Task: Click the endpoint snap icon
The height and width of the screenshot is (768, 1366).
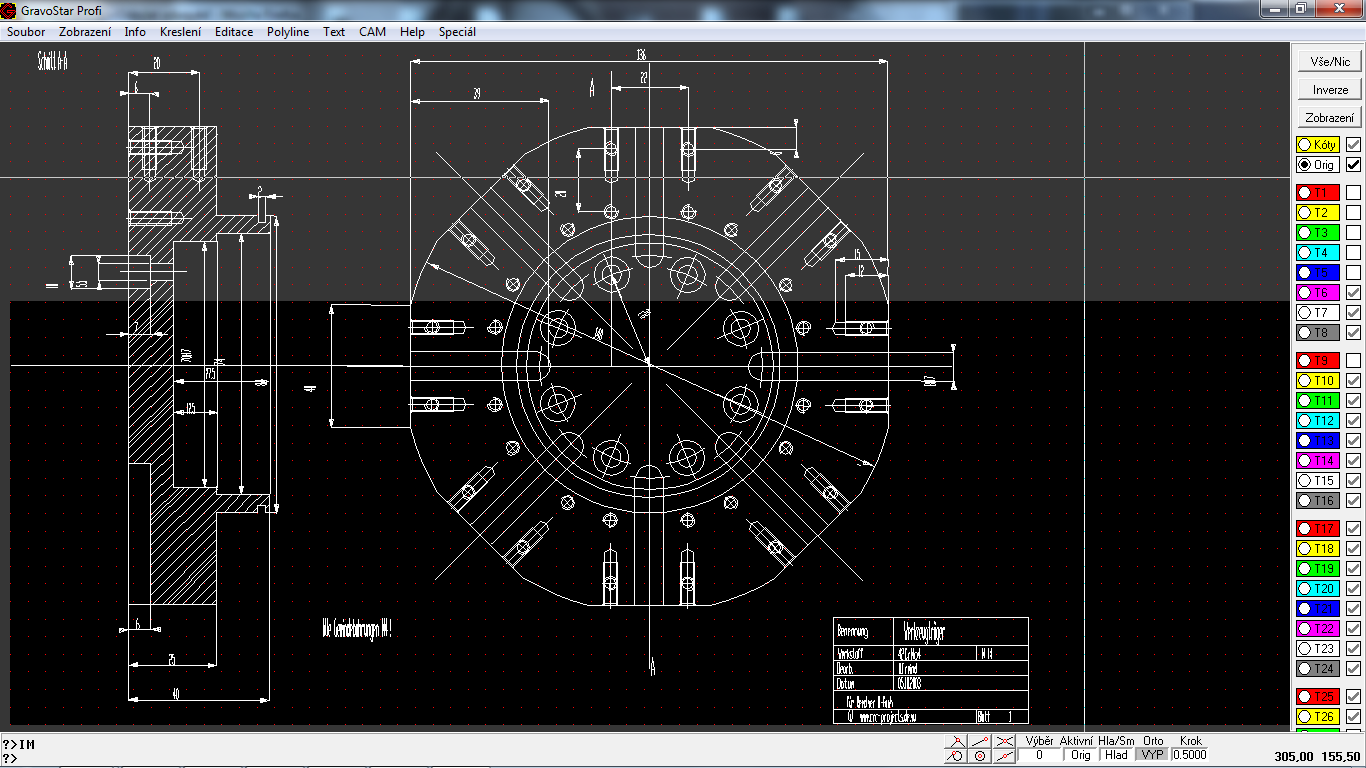Action: (956, 741)
